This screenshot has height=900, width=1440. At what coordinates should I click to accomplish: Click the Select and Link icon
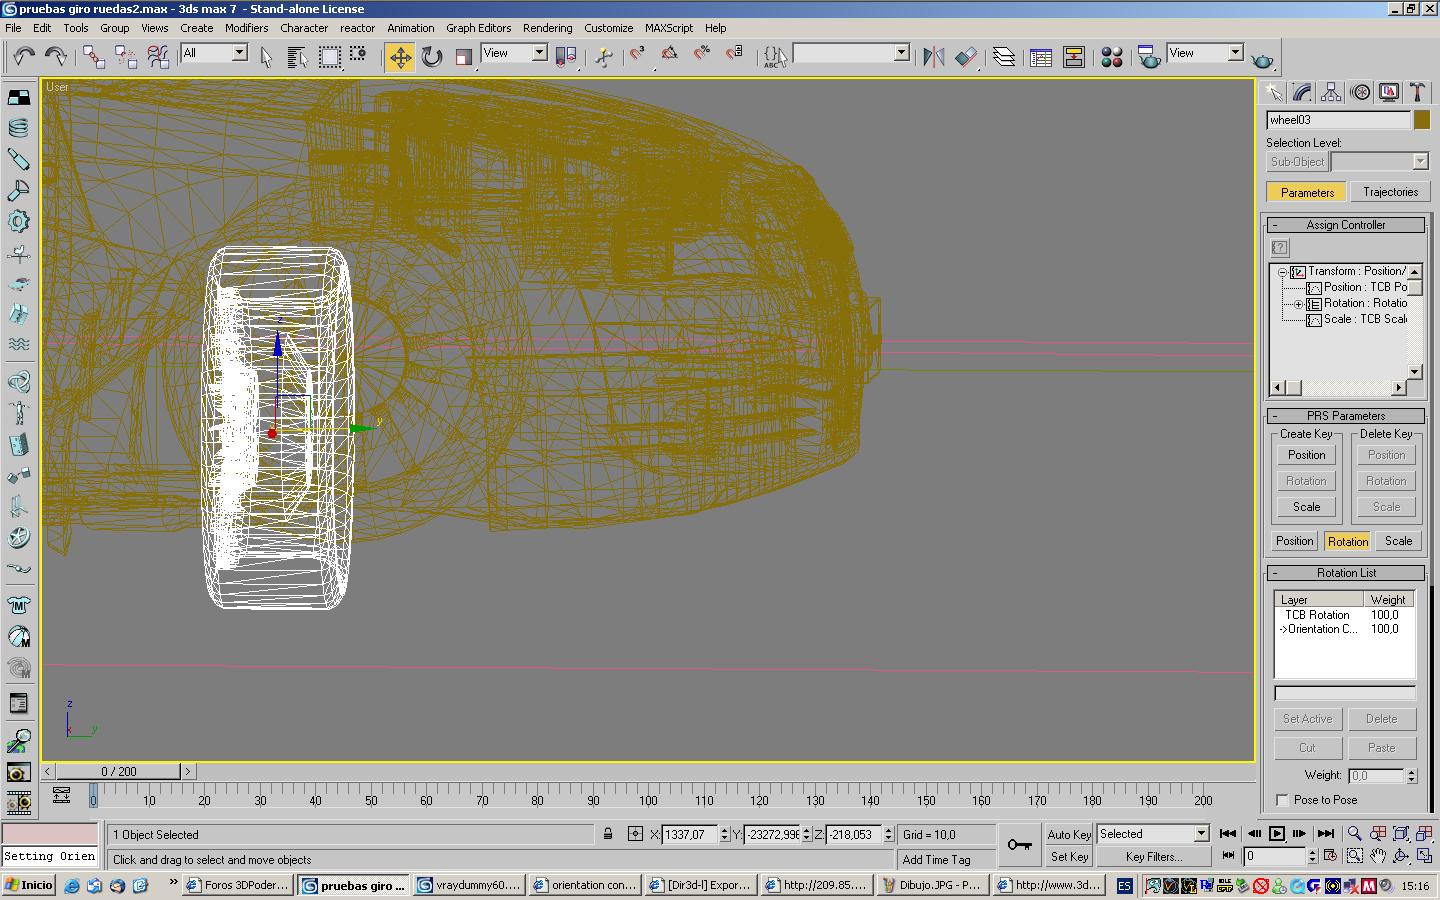coord(93,56)
